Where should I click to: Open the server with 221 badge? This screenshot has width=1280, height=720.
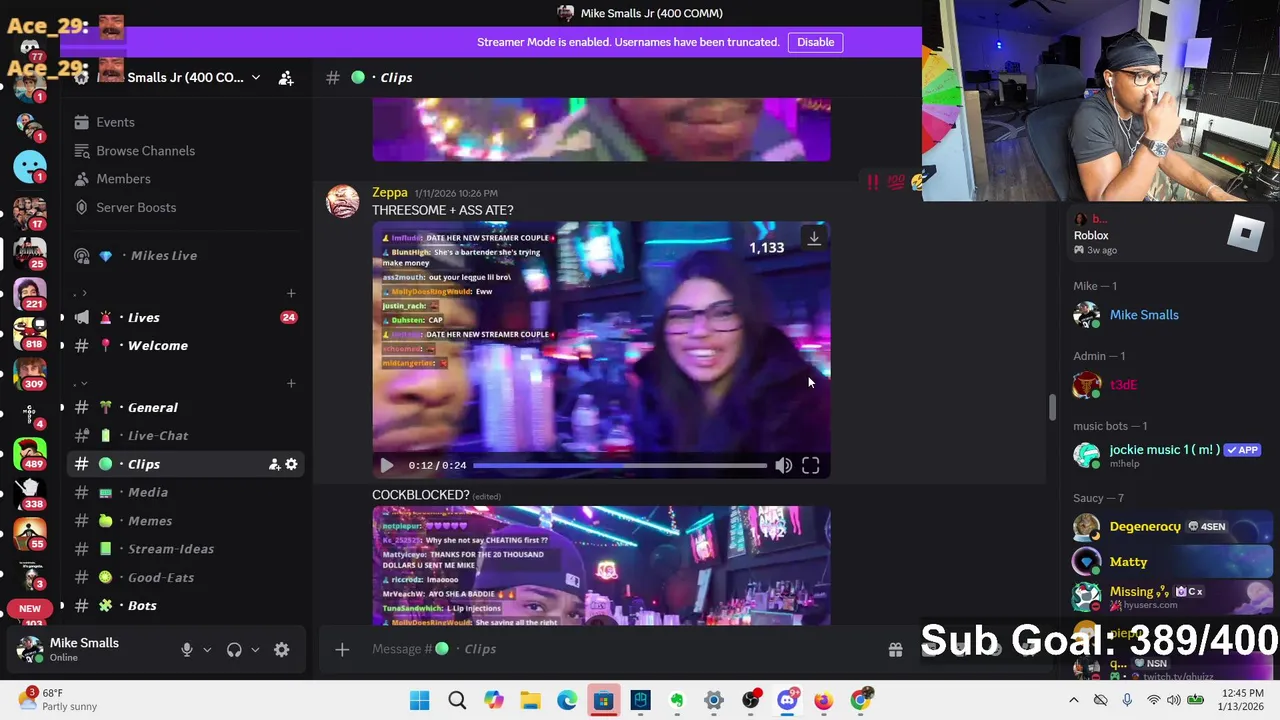click(29, 292)
